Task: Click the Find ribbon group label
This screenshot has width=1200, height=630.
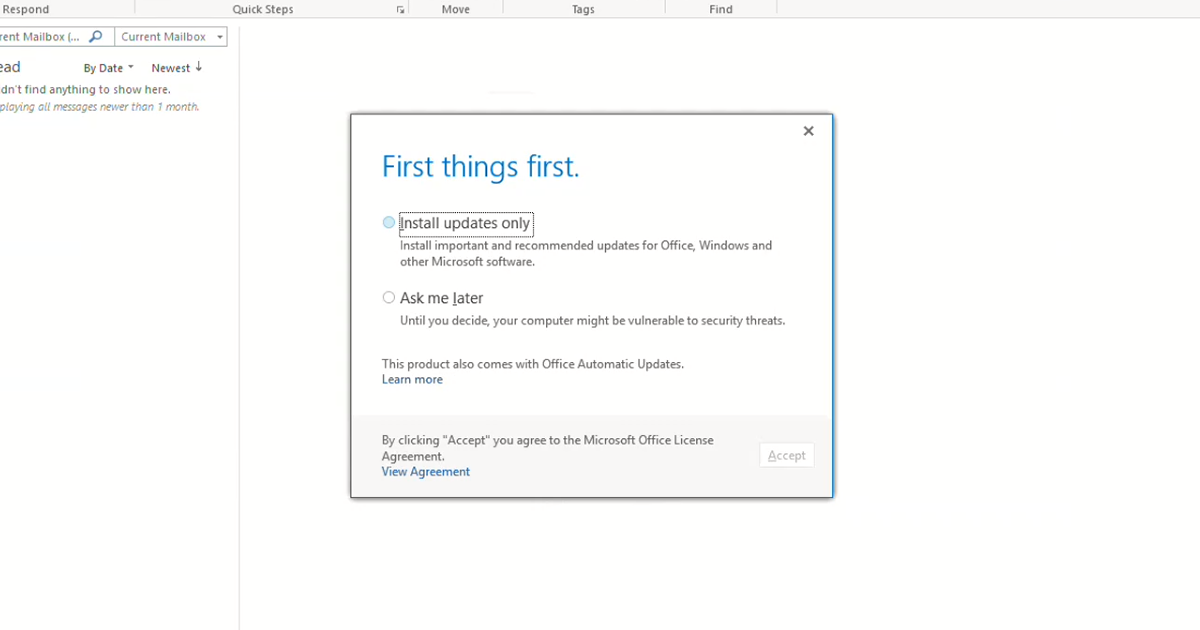Action: [x=721, y=9]
